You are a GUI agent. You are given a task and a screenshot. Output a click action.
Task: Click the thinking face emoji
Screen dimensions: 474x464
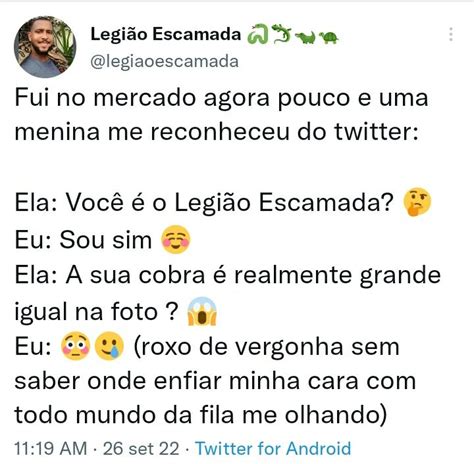pyautogui.click(x=417, y=202)
